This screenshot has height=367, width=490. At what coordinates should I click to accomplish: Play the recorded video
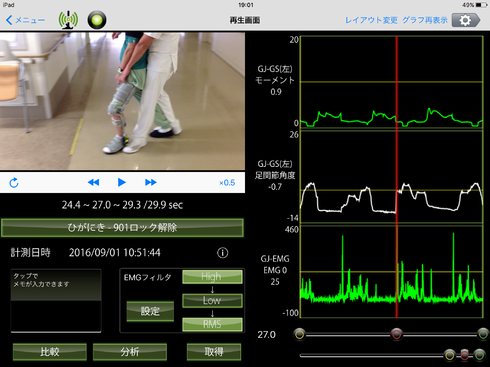tap(122, 182)
